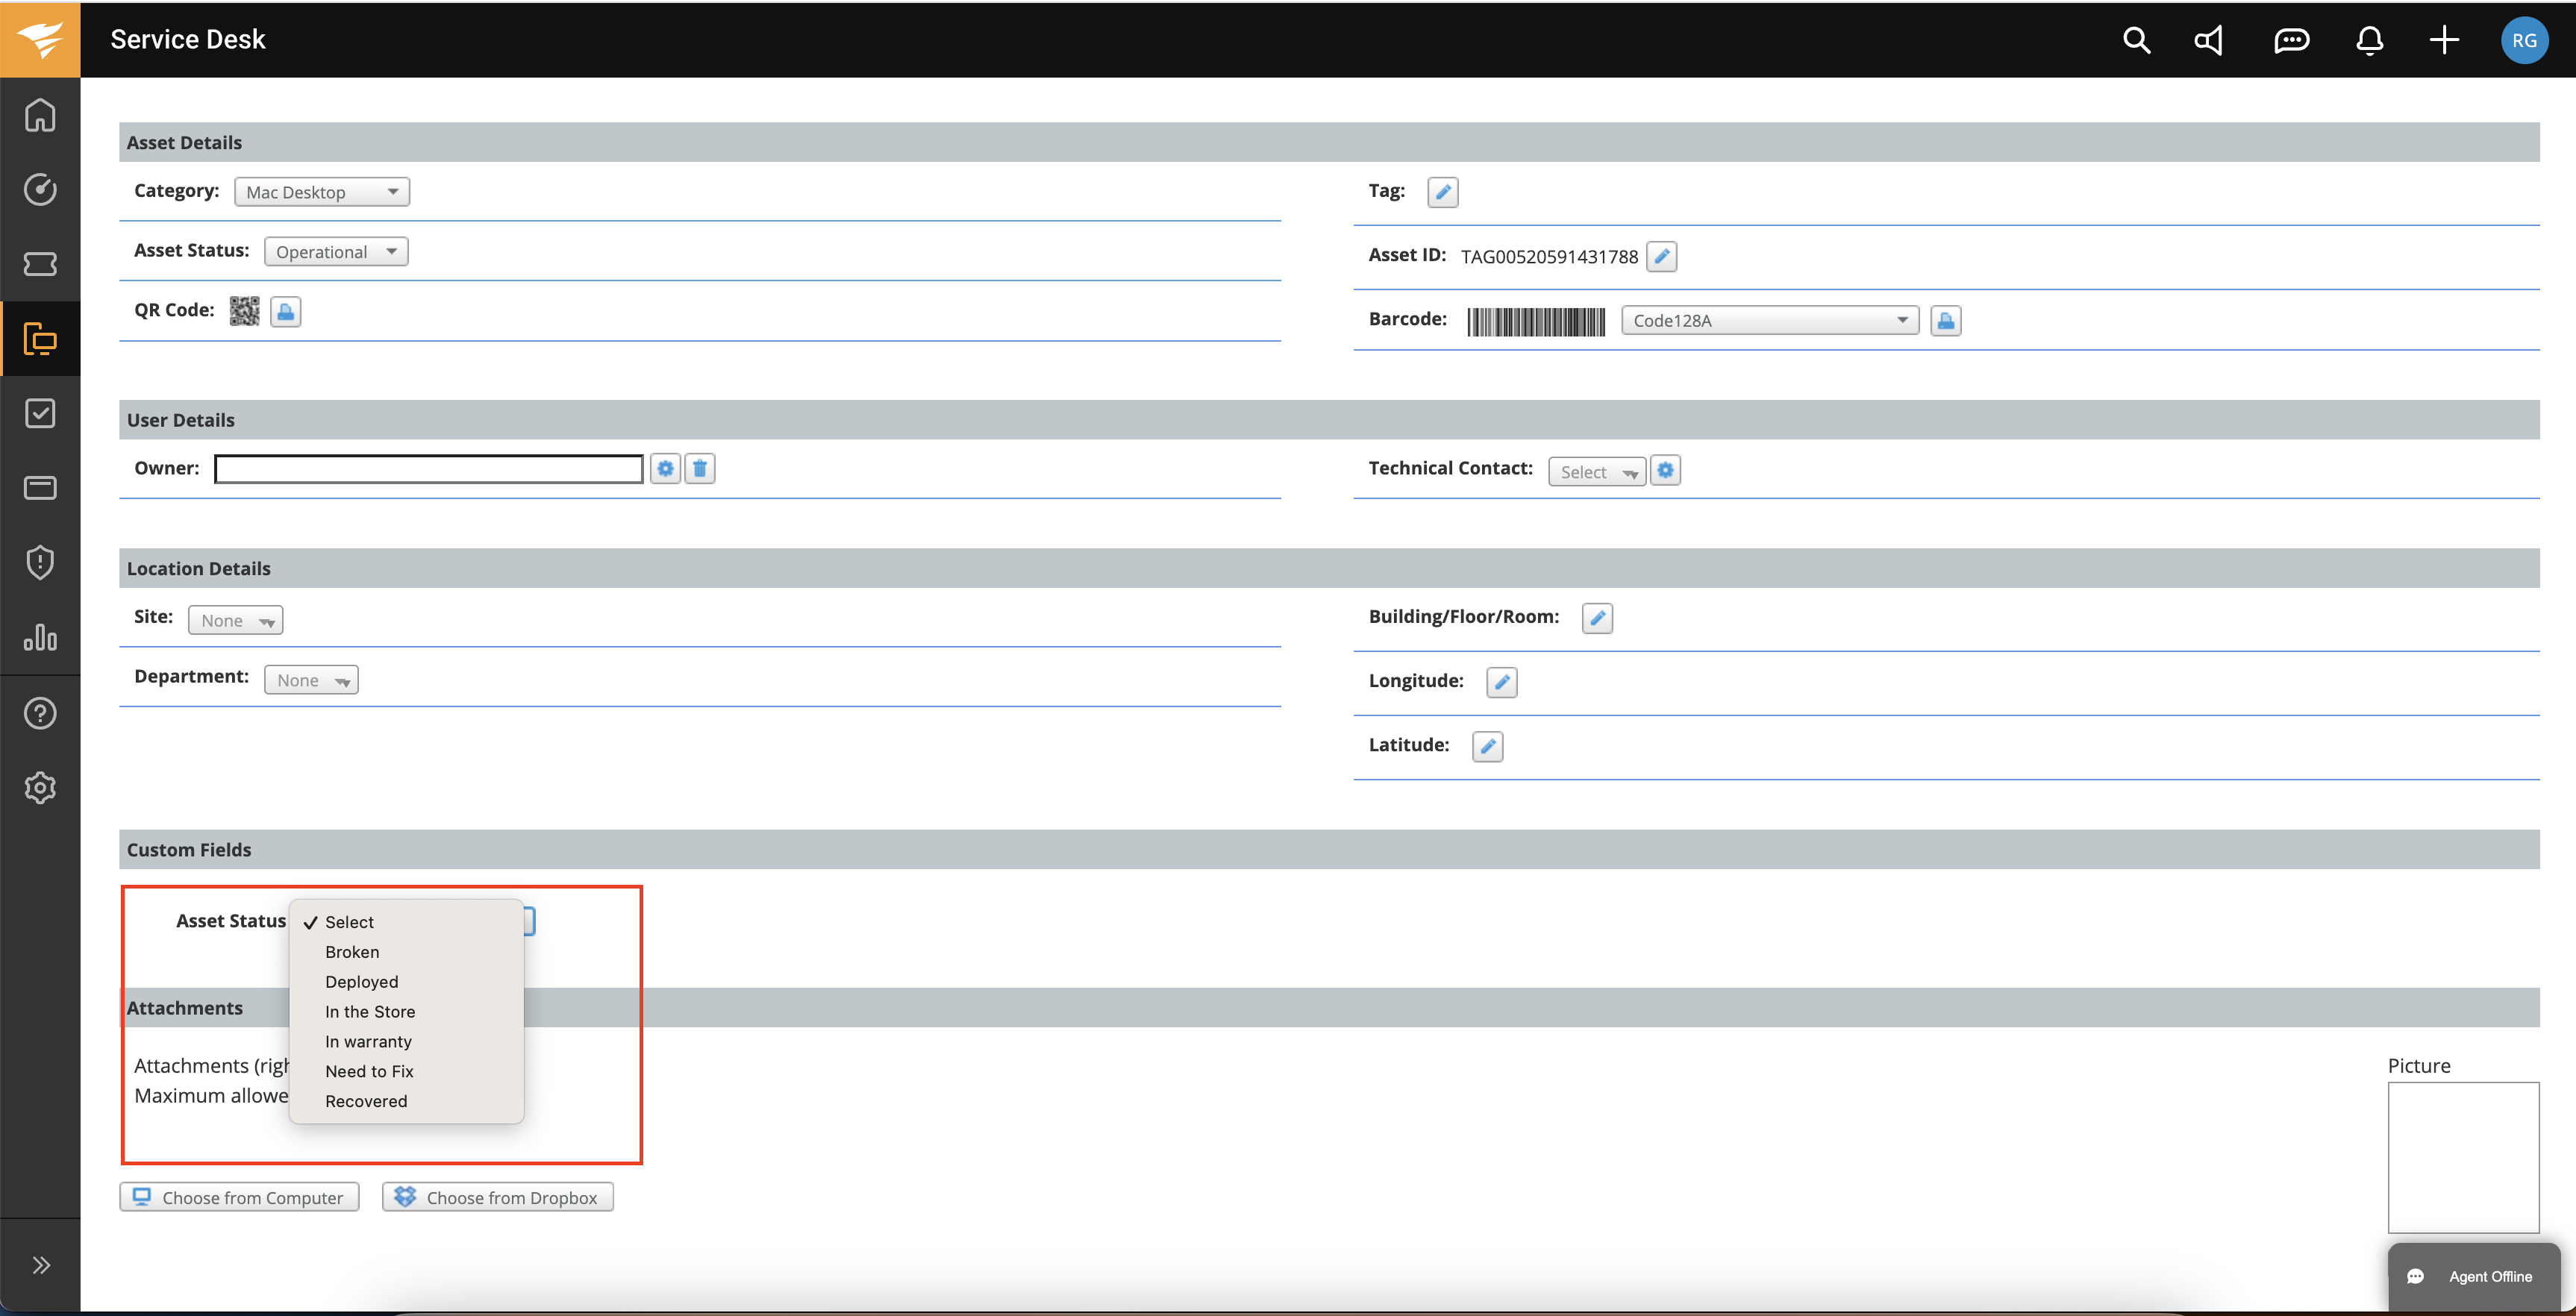
Task: Open the Category Mac Desktop dropdown
Action: [x=321, y=192]
